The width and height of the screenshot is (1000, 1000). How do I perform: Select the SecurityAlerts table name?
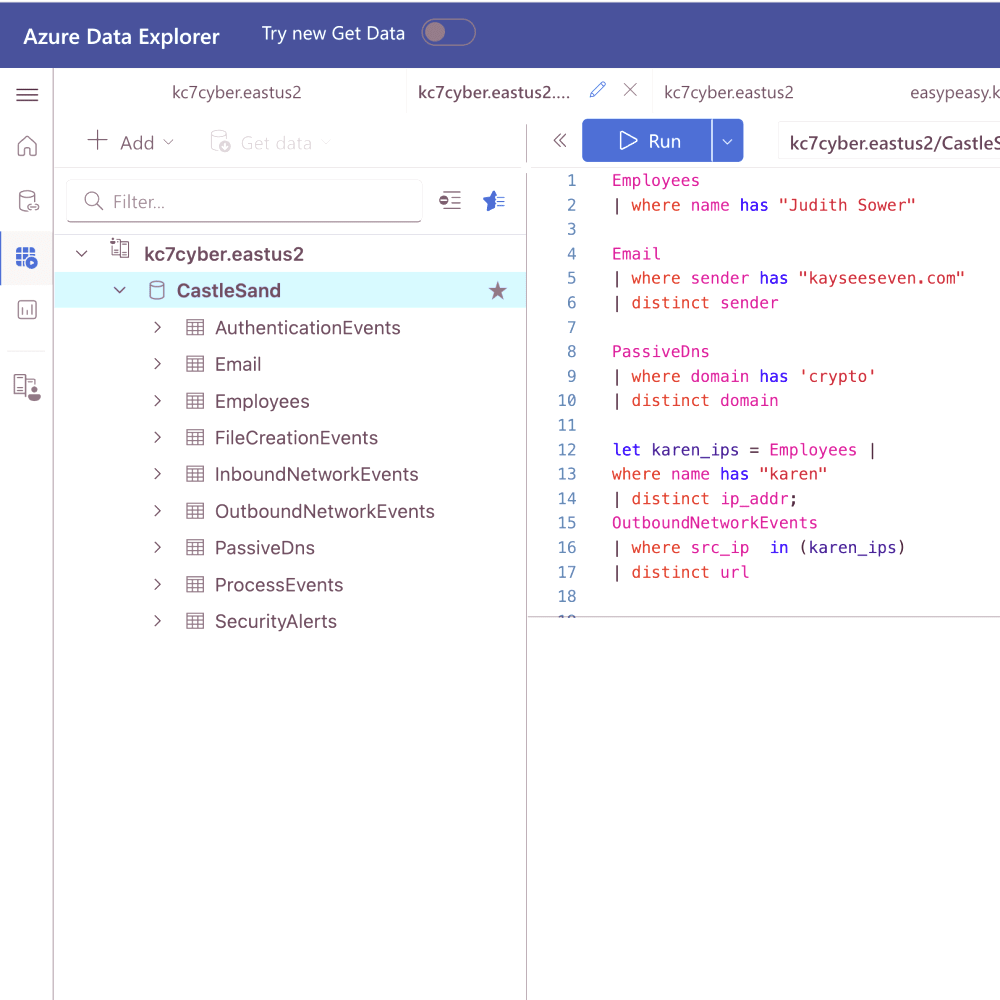276,621
